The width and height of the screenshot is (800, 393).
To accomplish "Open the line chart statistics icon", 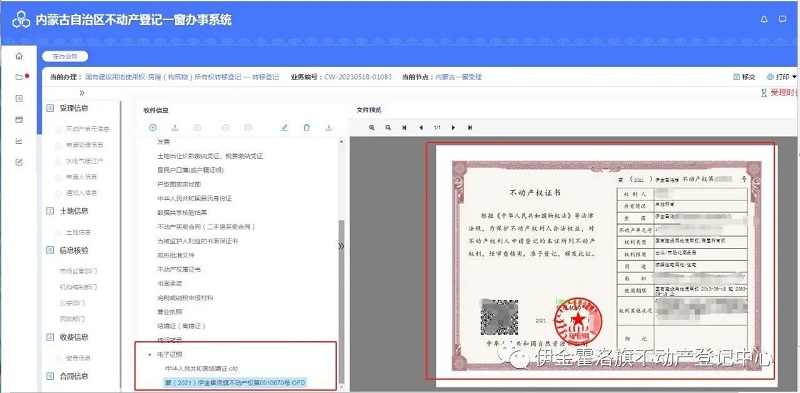I will tap(19, 141).
